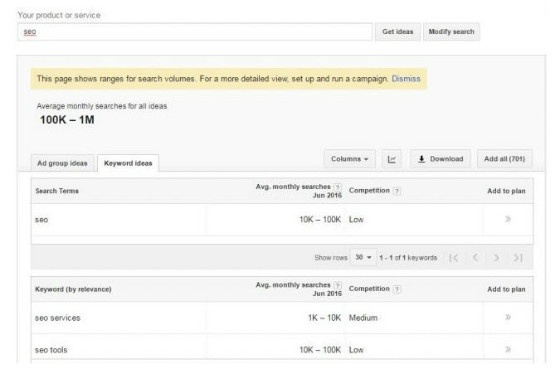Viewport: 560px width, 369px height.
Task: Go to first page of keywords
Action: pyautogui.click(x=454, y=258)
